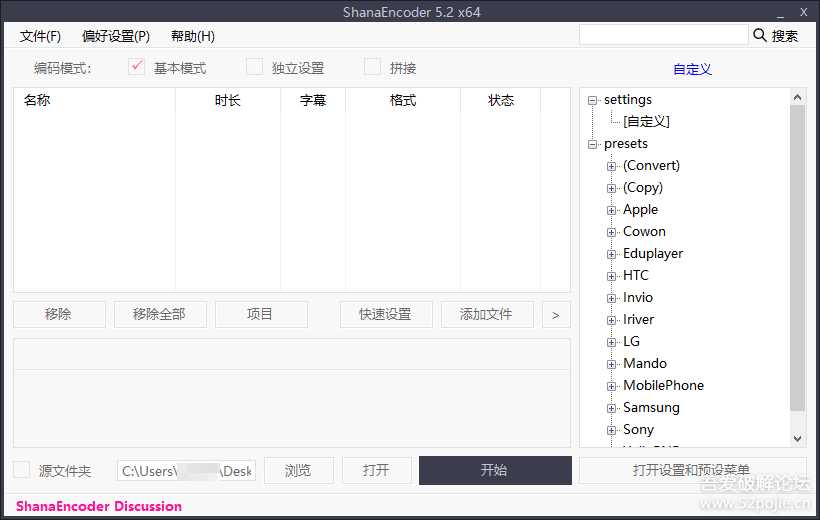Open the 帮助(H) menu
The height and width of the screenshot is (520, 820).
tap(193, 36)
